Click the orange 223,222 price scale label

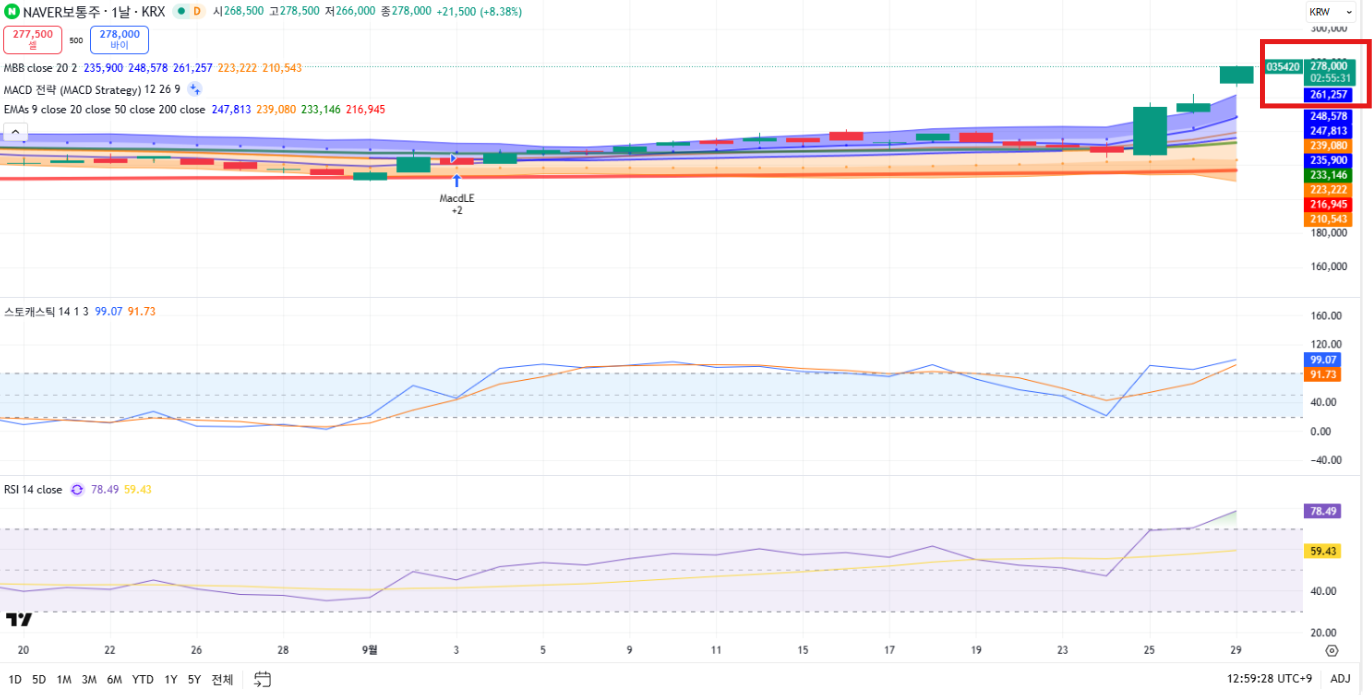click(1330, 190)
